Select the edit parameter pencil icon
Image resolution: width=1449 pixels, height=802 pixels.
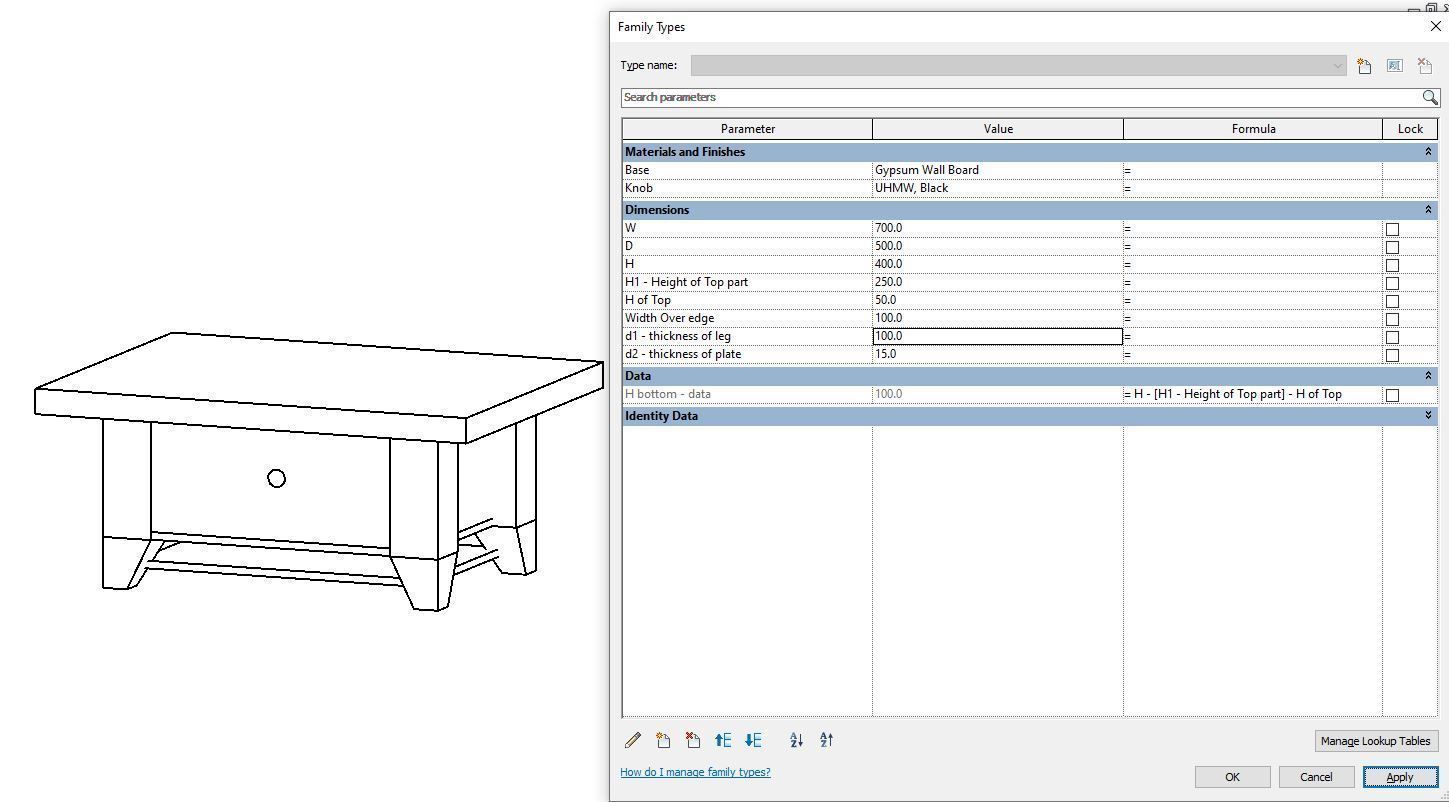pos(633,740)
